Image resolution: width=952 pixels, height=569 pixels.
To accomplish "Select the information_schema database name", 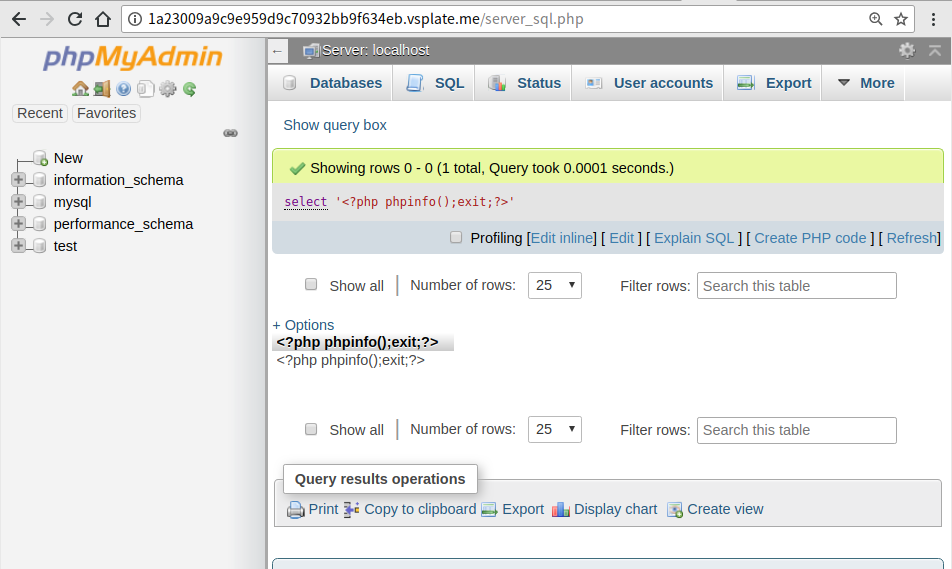I will pyautogui.click(x=118, y=180).
